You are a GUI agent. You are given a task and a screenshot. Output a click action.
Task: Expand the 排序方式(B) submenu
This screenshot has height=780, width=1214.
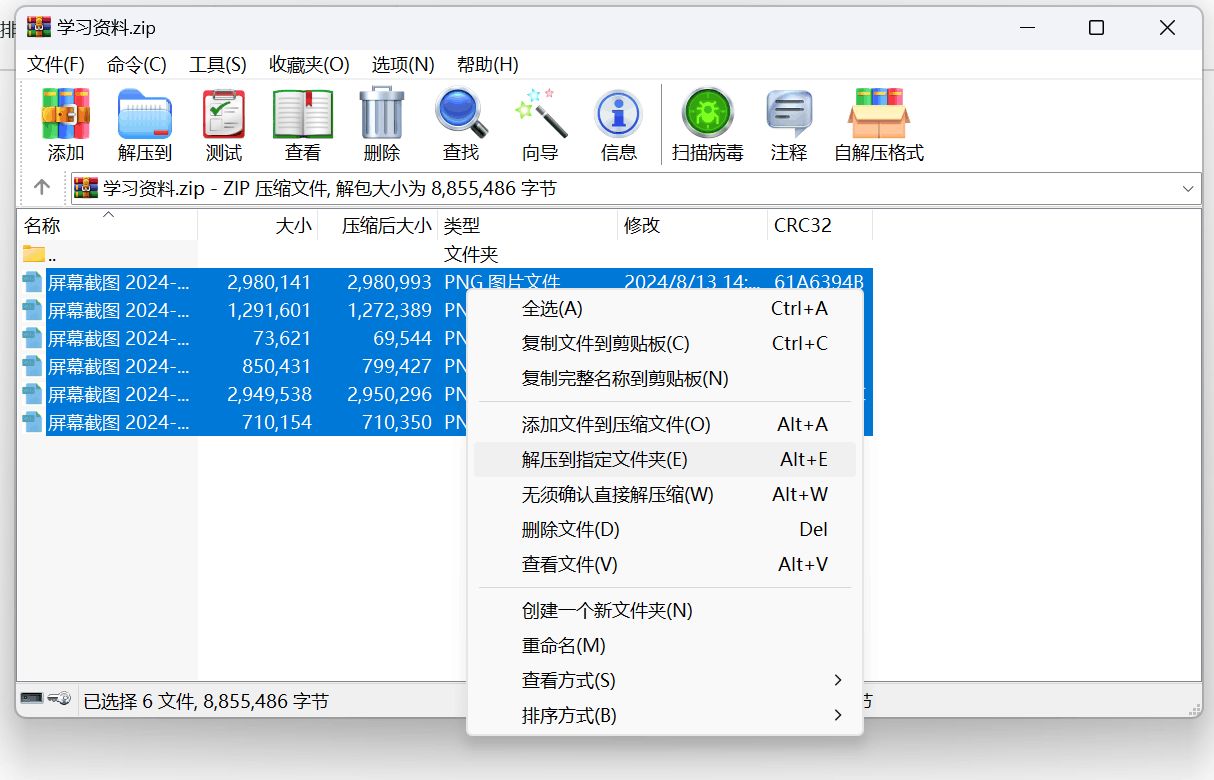point(665,715)
